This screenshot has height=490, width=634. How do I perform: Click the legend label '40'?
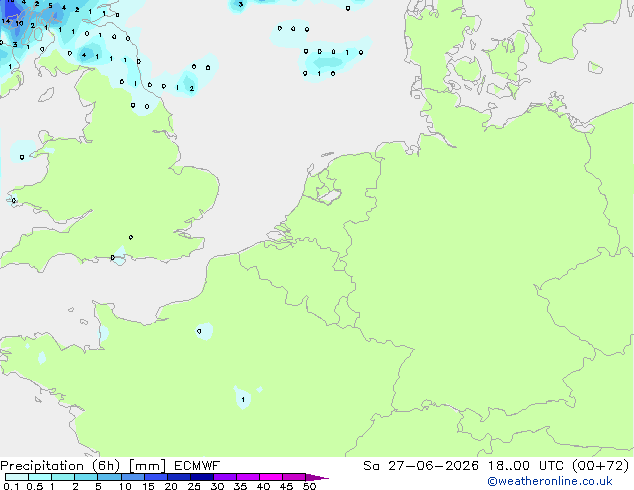[263, 486]
